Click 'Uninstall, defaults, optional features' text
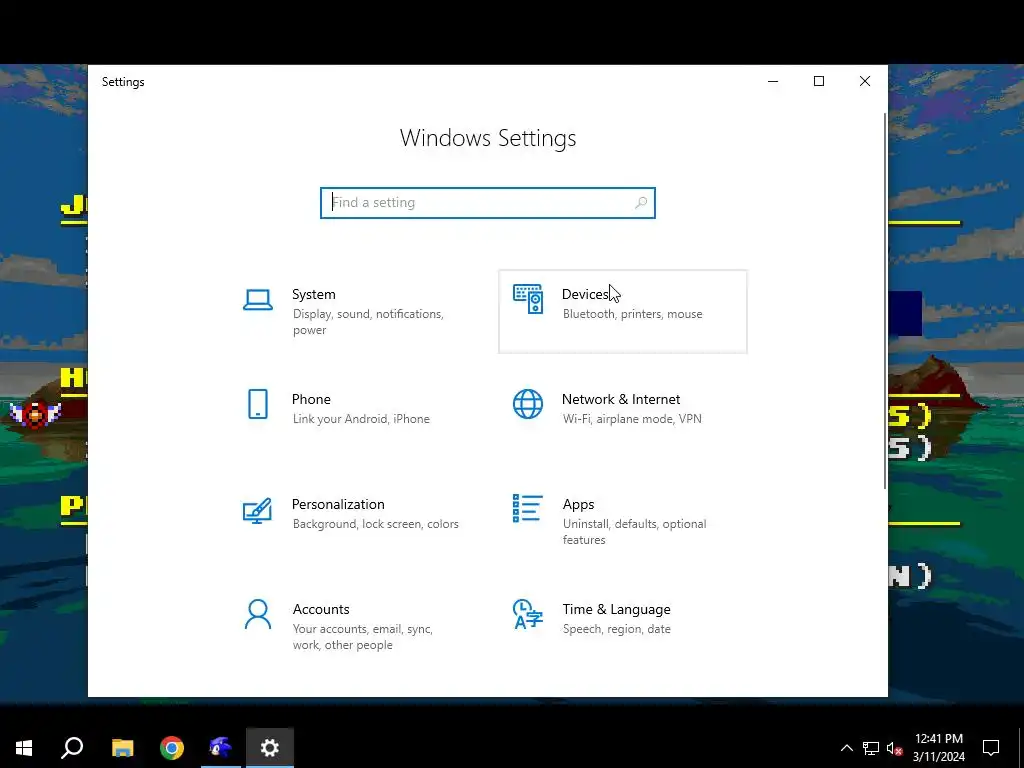 tap(634, 532)
